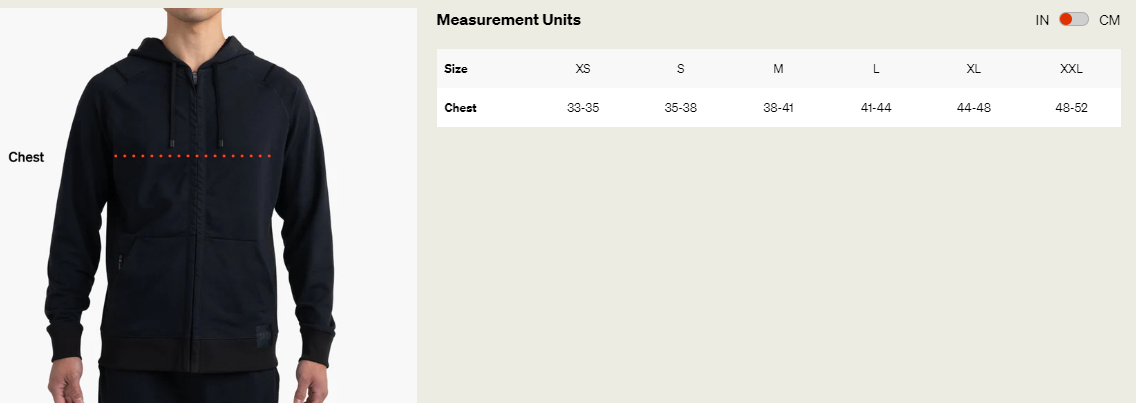Select the M size column header
Screen dimensions: 1136x403
click(x=778, y=69)
